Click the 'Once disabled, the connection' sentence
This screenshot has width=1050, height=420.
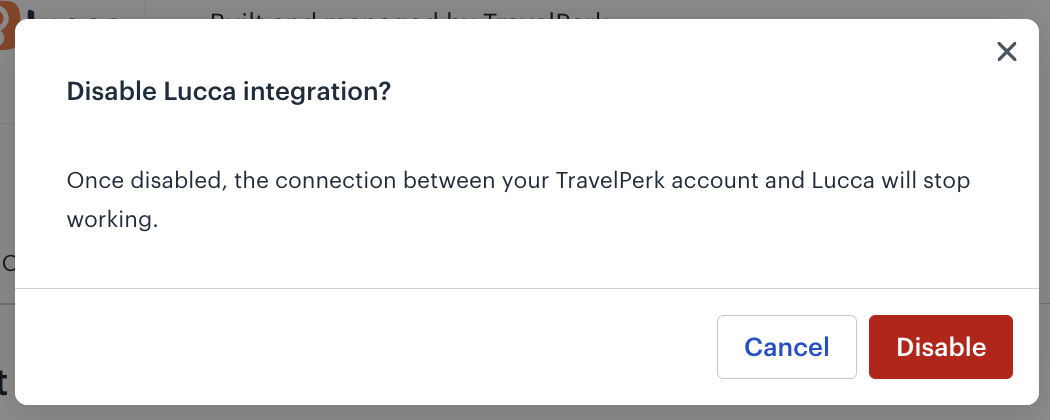pyautogui.click(x=518, y=200)
